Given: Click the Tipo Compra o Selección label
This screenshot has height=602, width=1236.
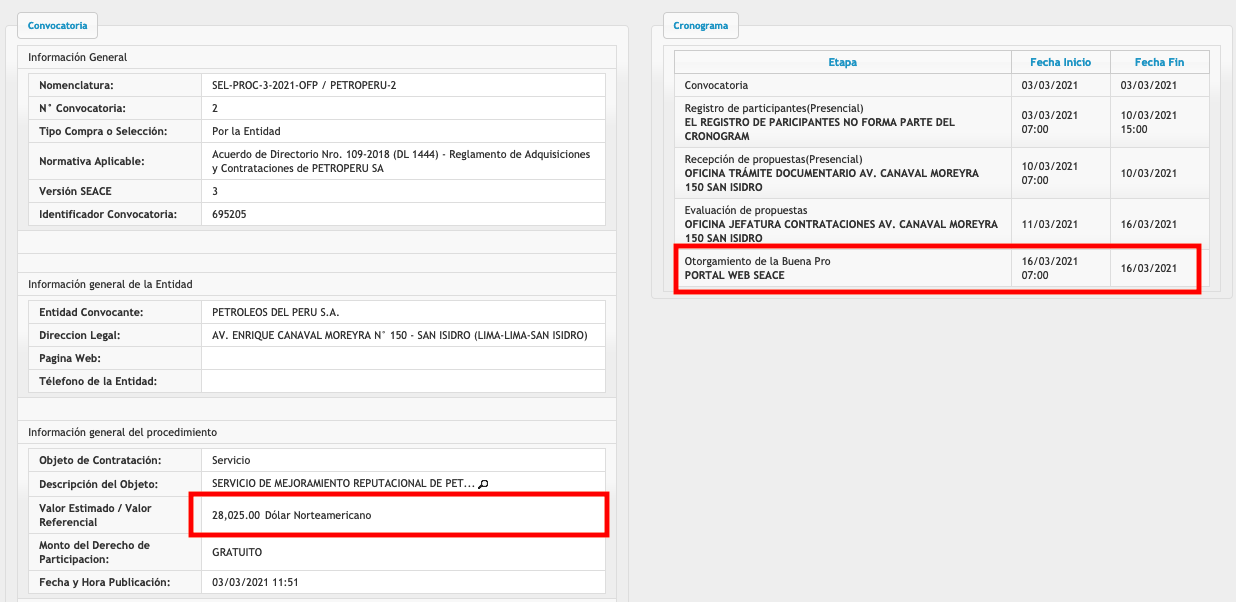Looking at the screenshot, I should [103, 131].
